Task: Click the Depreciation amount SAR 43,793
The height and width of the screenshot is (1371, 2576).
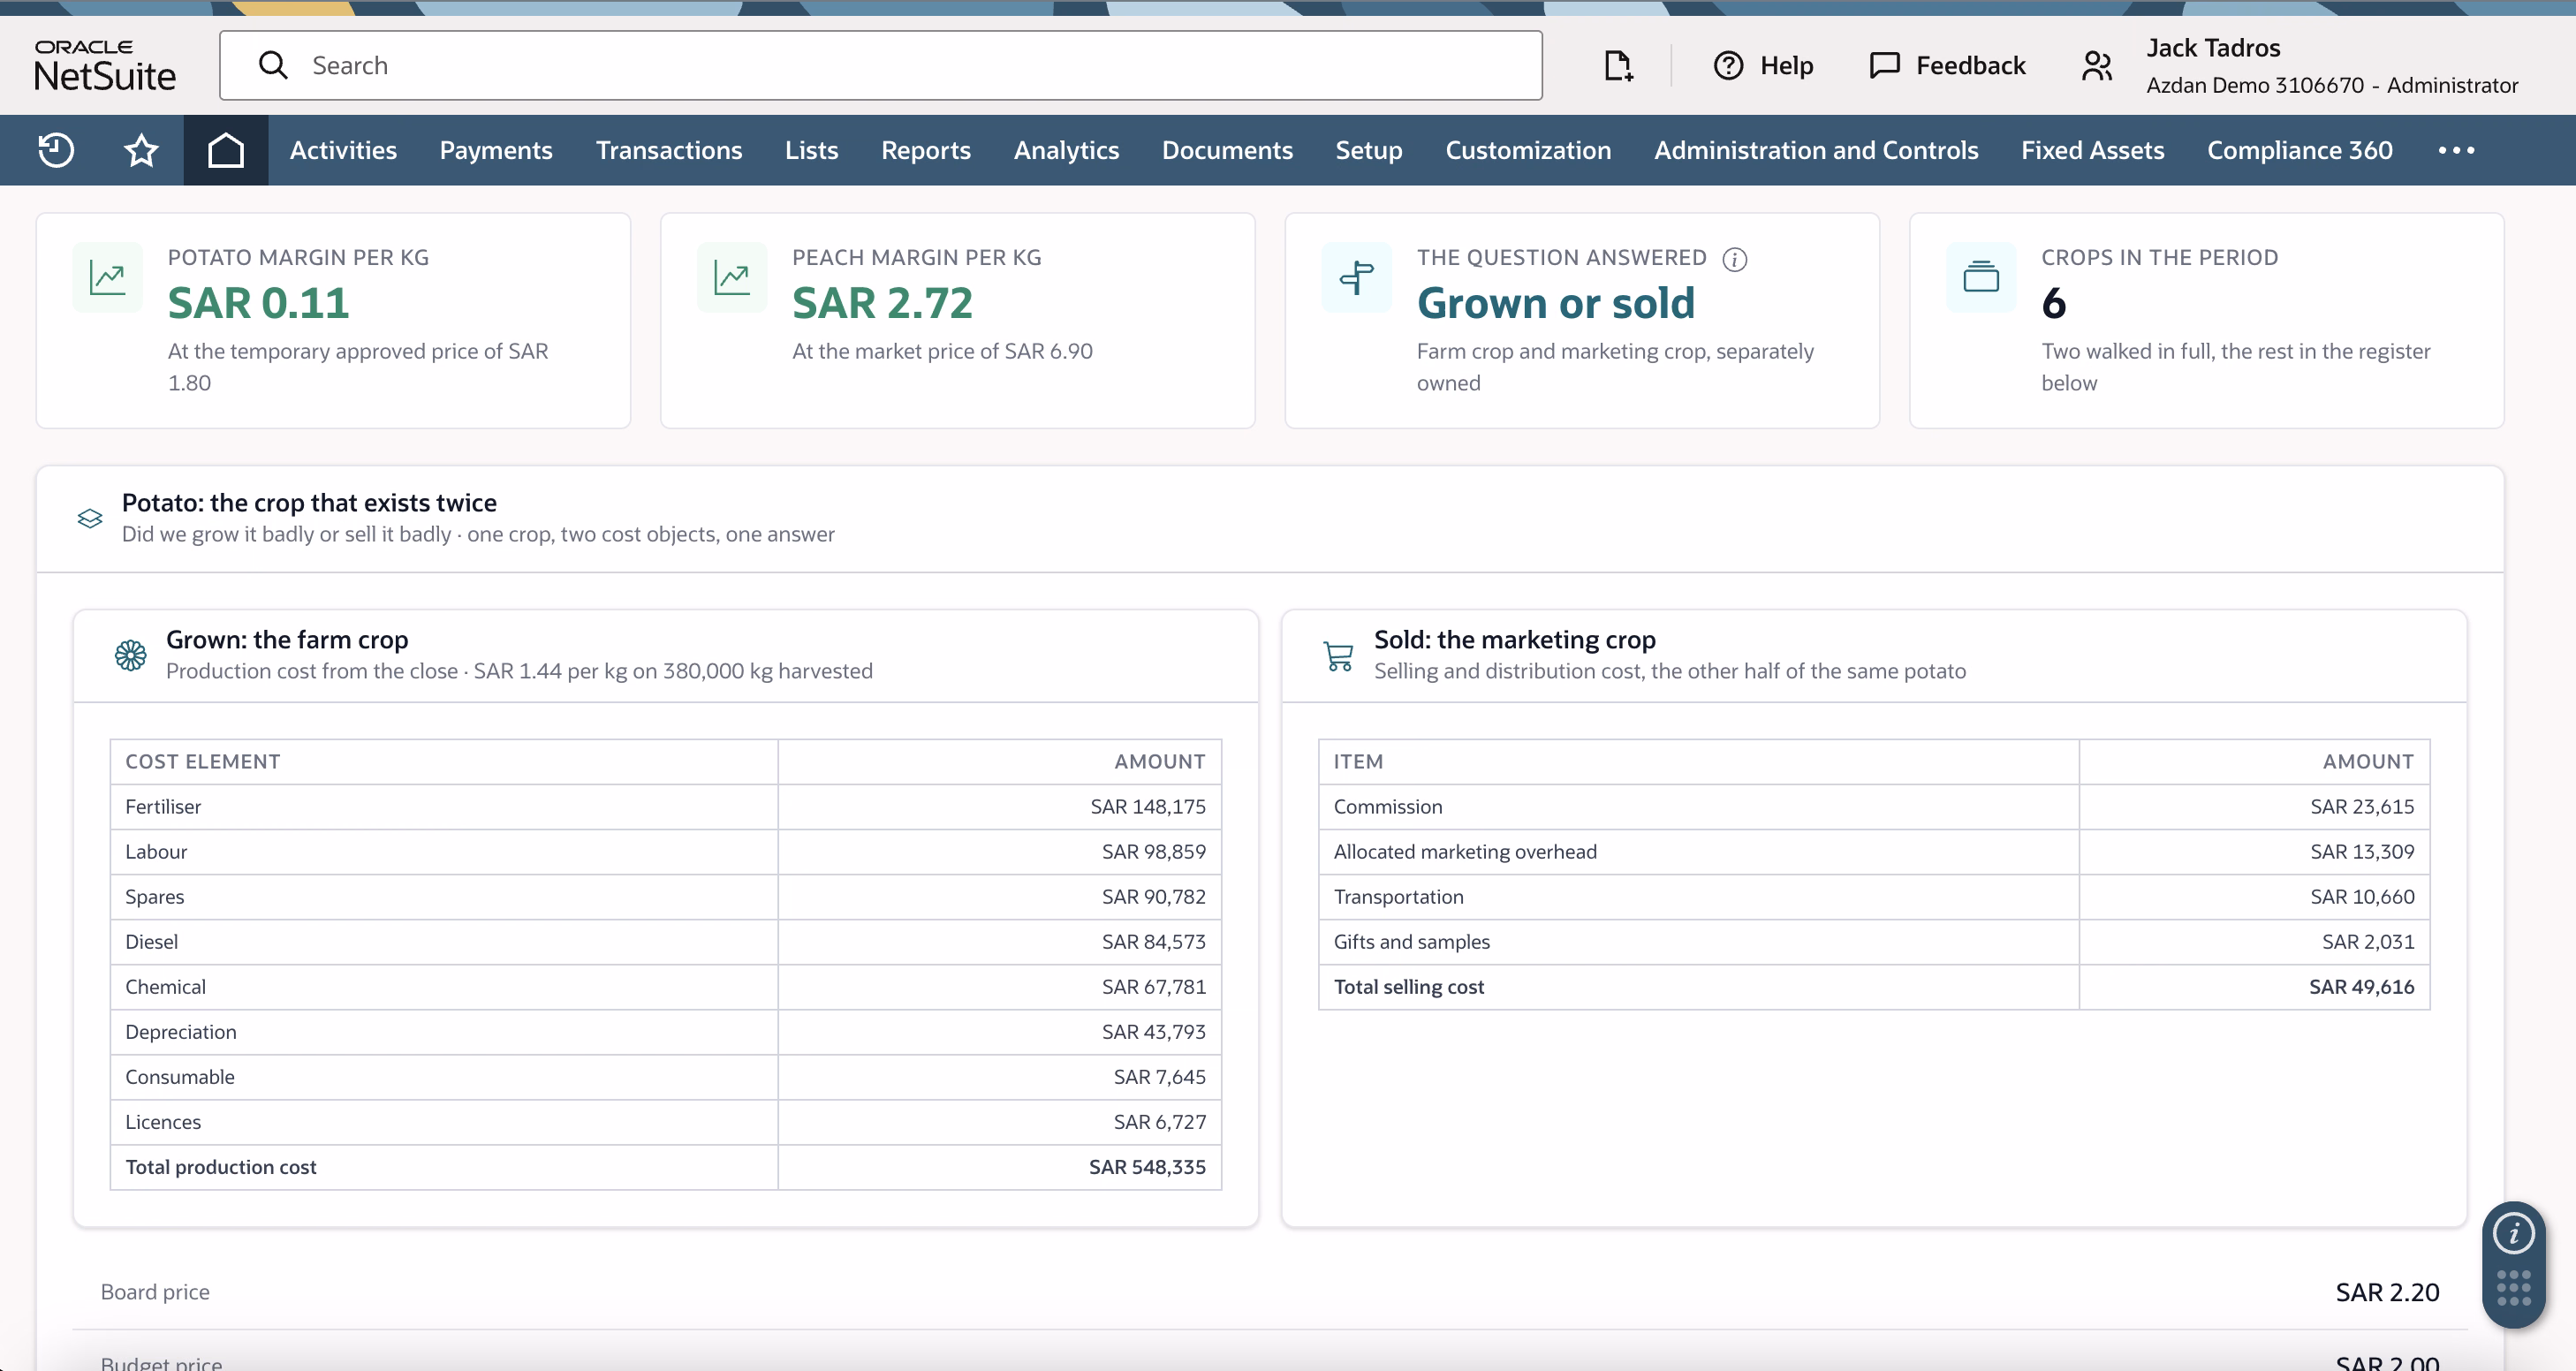Action: click(x=1154, y=1032)
